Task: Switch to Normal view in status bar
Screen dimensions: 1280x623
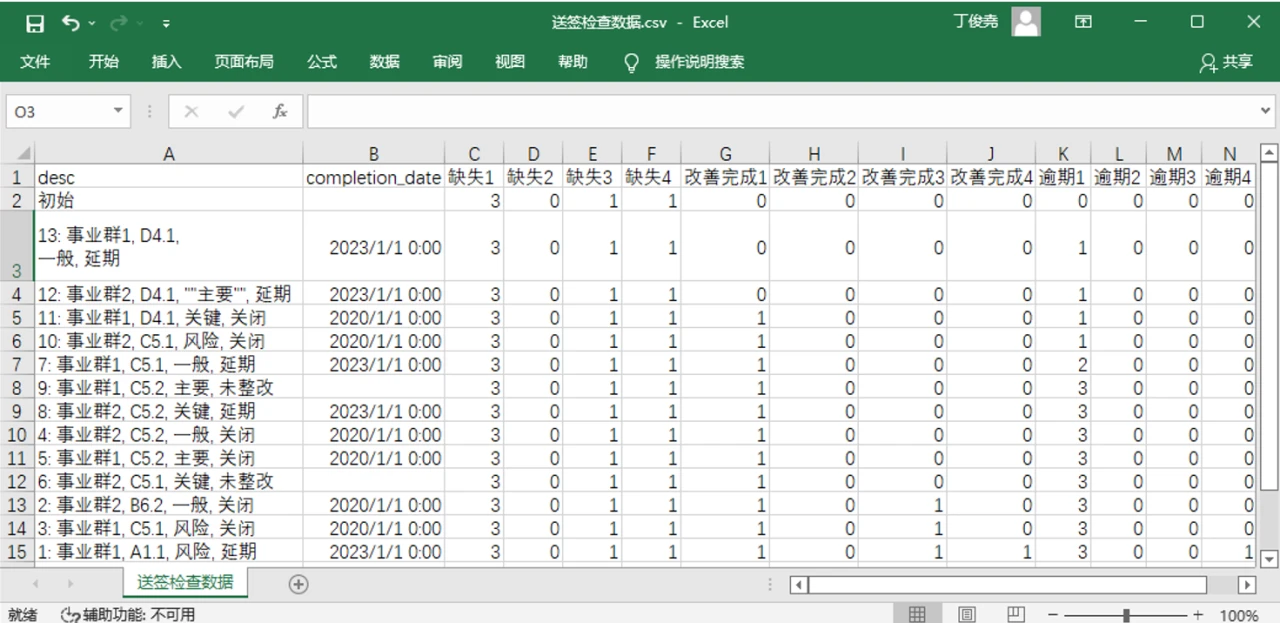Action: [x=917, y=614]
